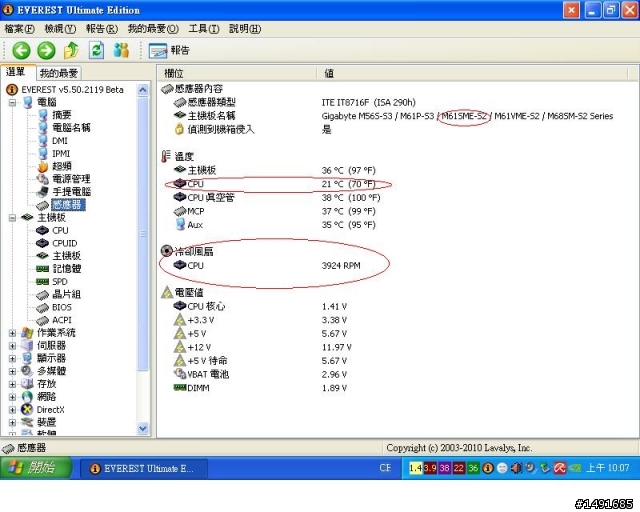Open the 我的最愛(O) menu
The height and width of the screenshot is (512, 640).
(x=153, y=29)
